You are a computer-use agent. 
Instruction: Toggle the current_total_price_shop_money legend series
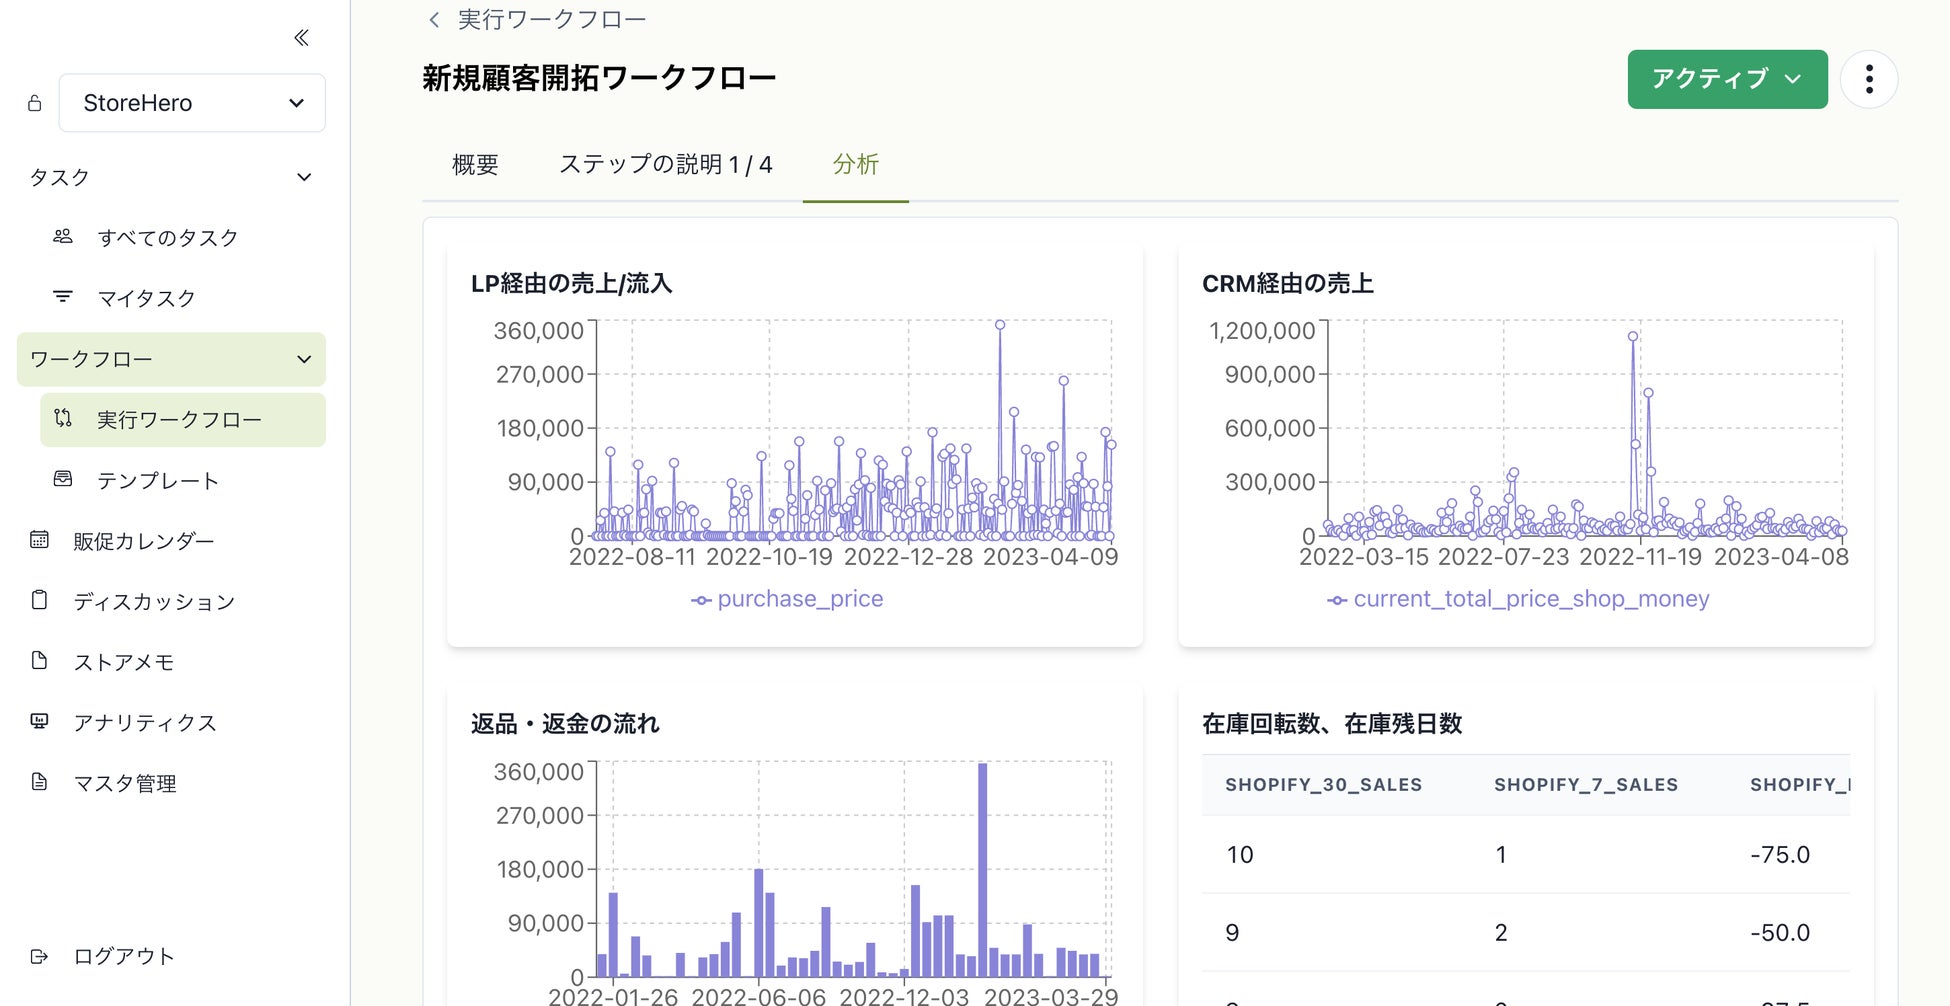(x=1518, y=599)
